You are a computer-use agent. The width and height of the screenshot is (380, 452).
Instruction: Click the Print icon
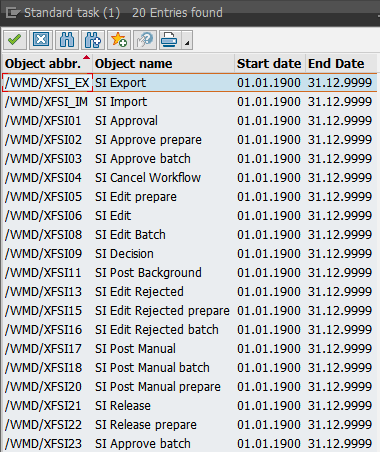[x=170, y=40]
